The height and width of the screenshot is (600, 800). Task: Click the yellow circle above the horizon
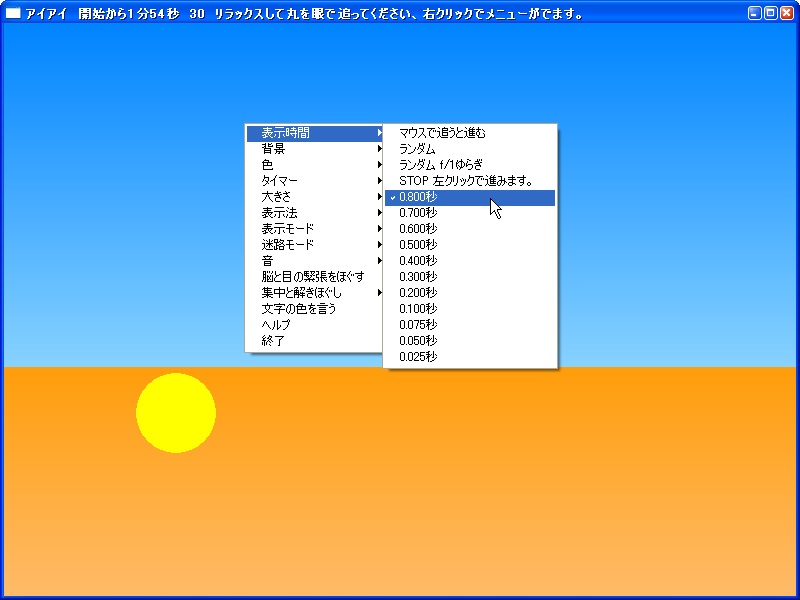177,412
